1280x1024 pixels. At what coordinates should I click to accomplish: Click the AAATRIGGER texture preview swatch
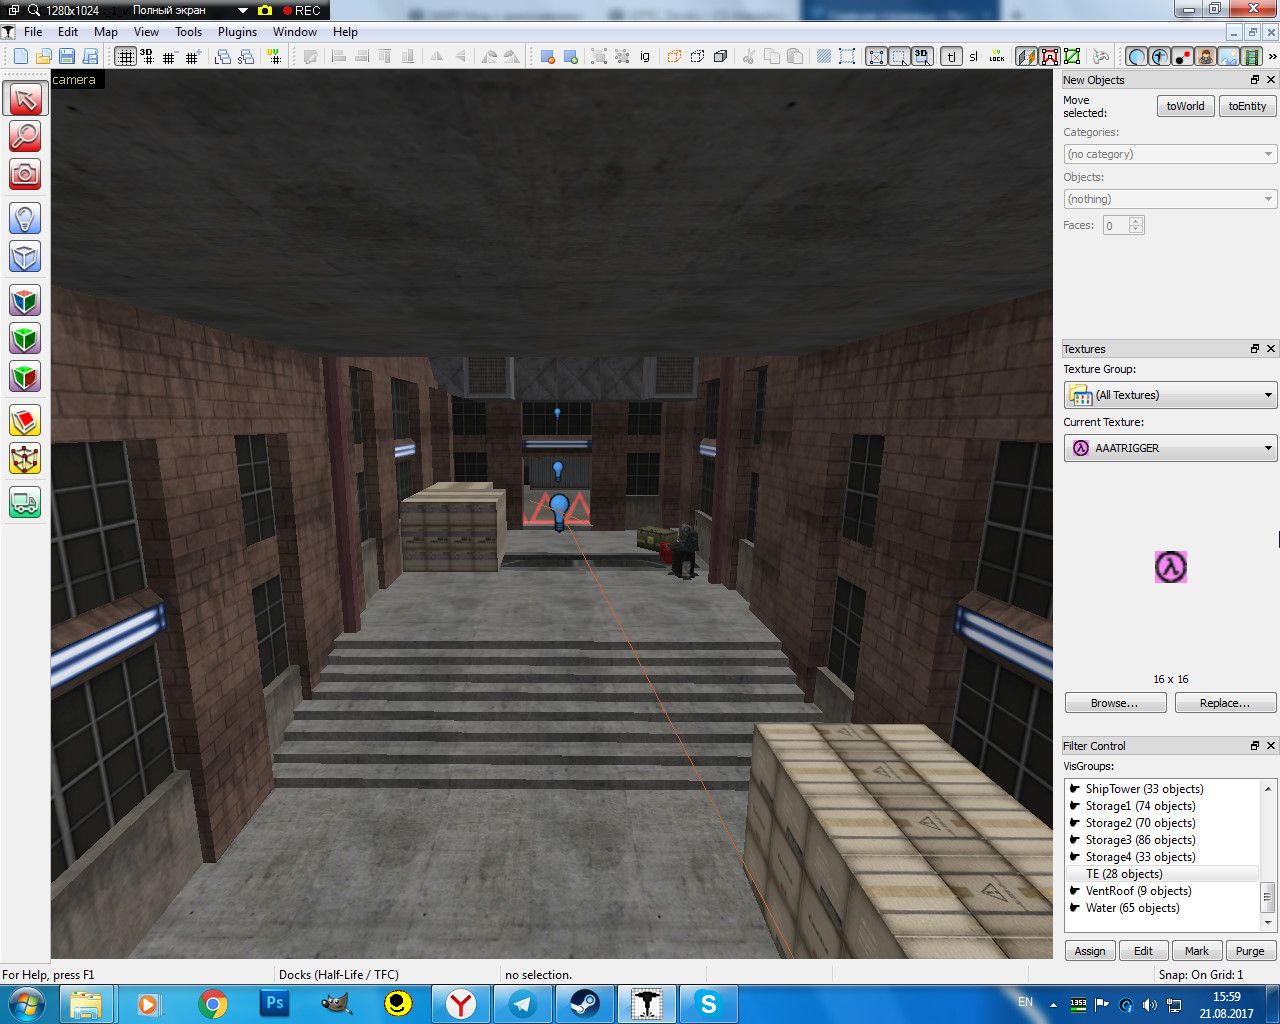pyautogui.click(x=1171, y=567)
